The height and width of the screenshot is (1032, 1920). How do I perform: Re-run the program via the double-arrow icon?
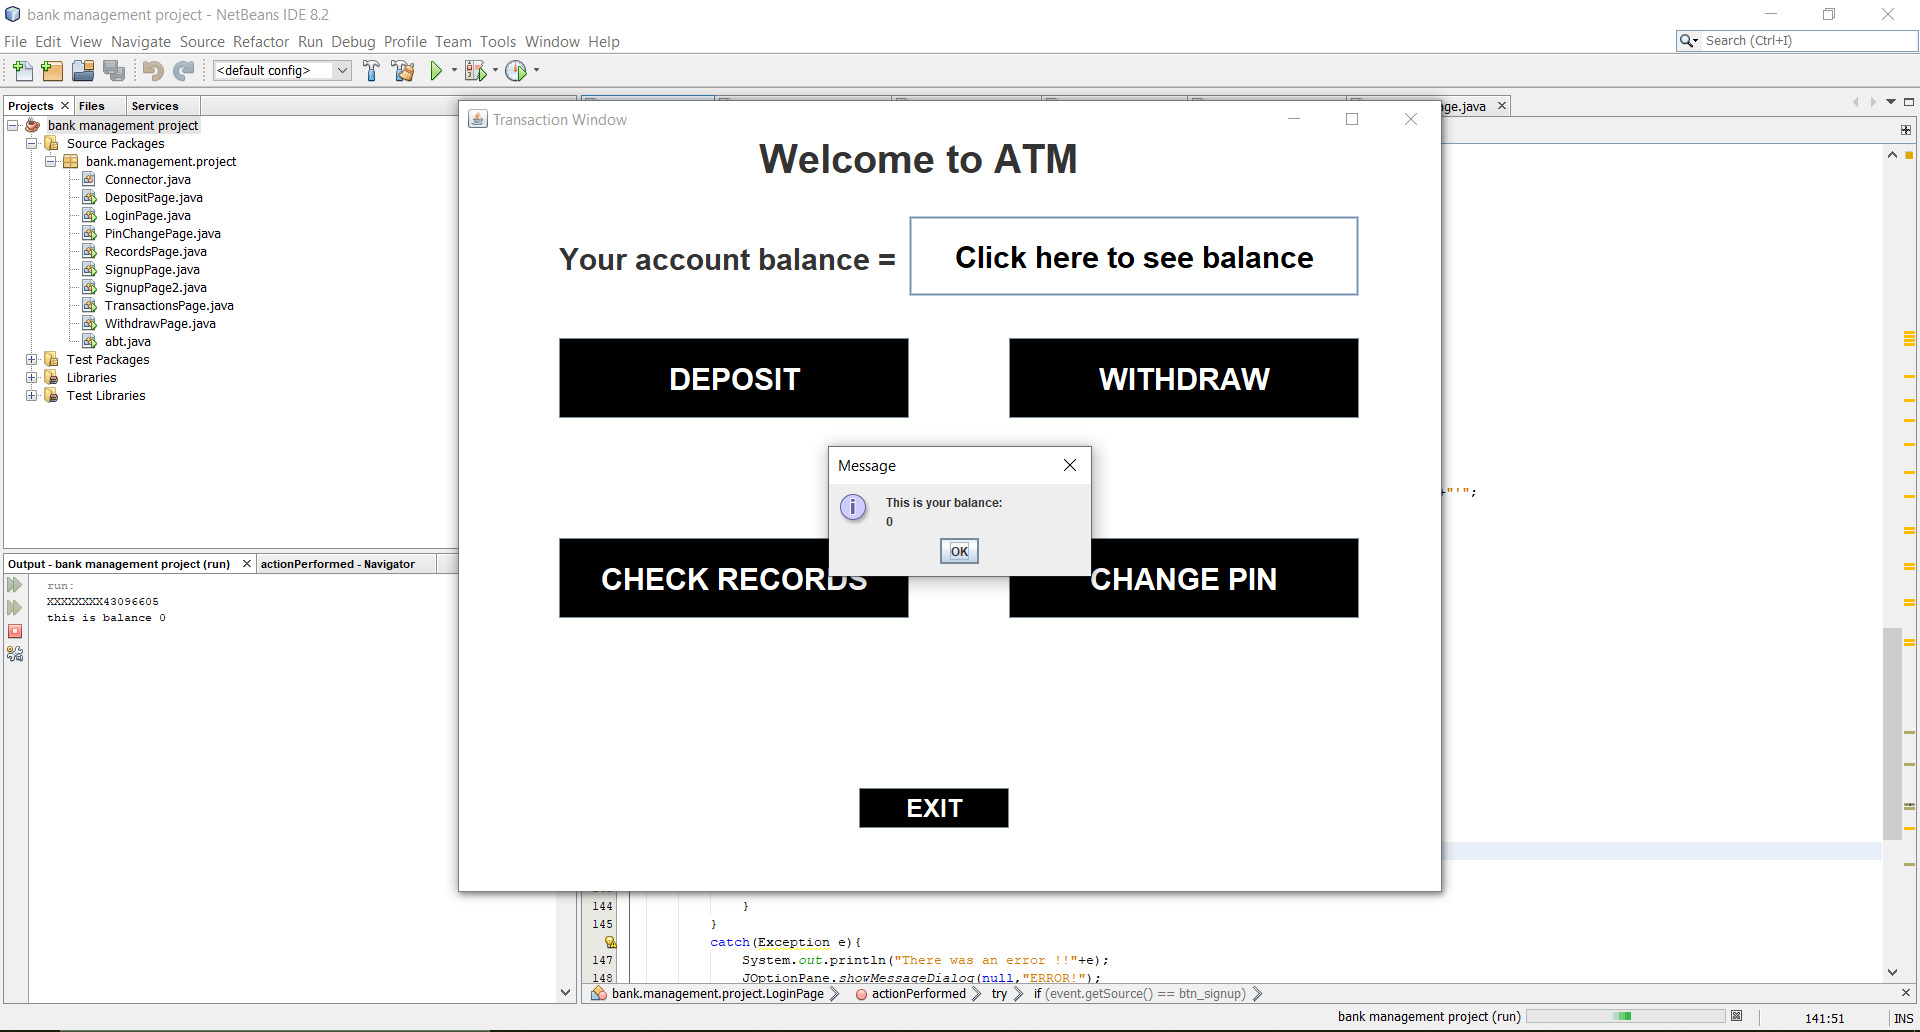coord(15,585)
